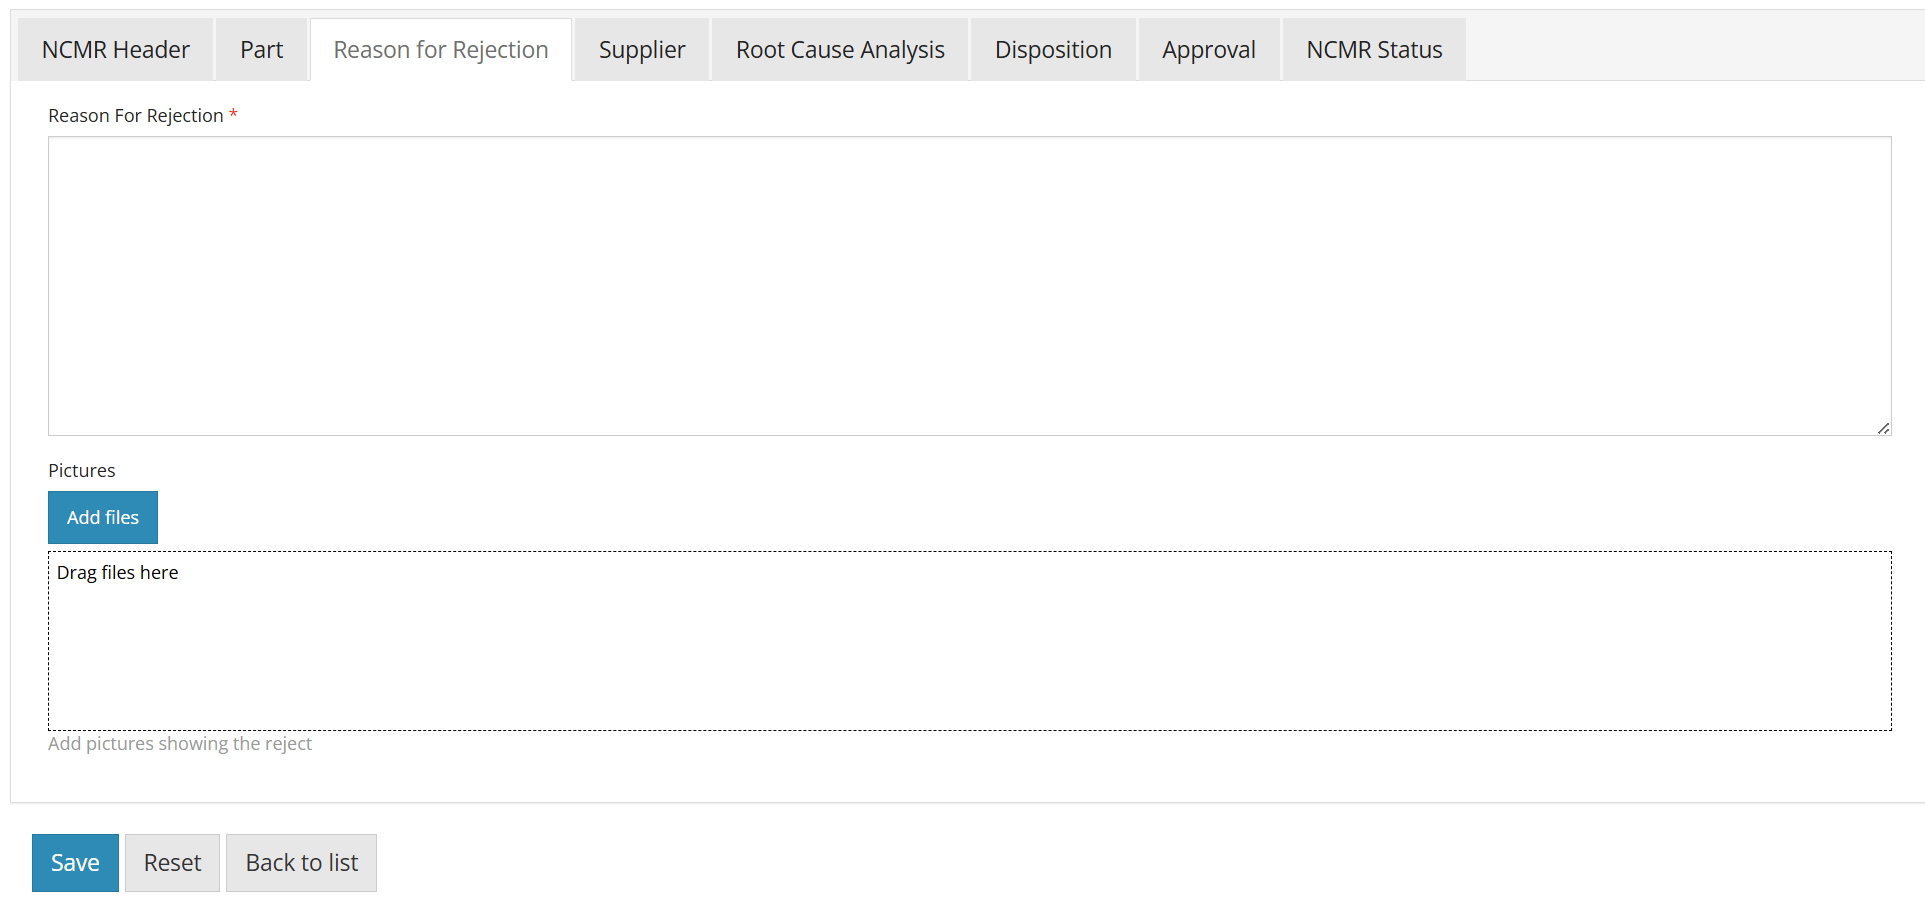Open the Part tab
Image resolution: width=1925 pixels, height=912 pixels.
pos(261,48)
